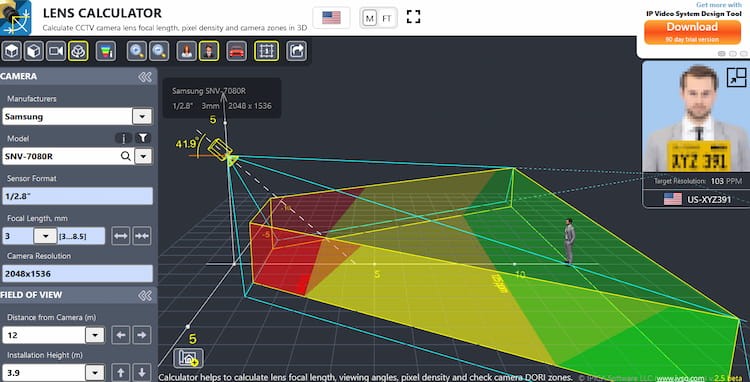Select the female test person icon

tap(187, 51)
